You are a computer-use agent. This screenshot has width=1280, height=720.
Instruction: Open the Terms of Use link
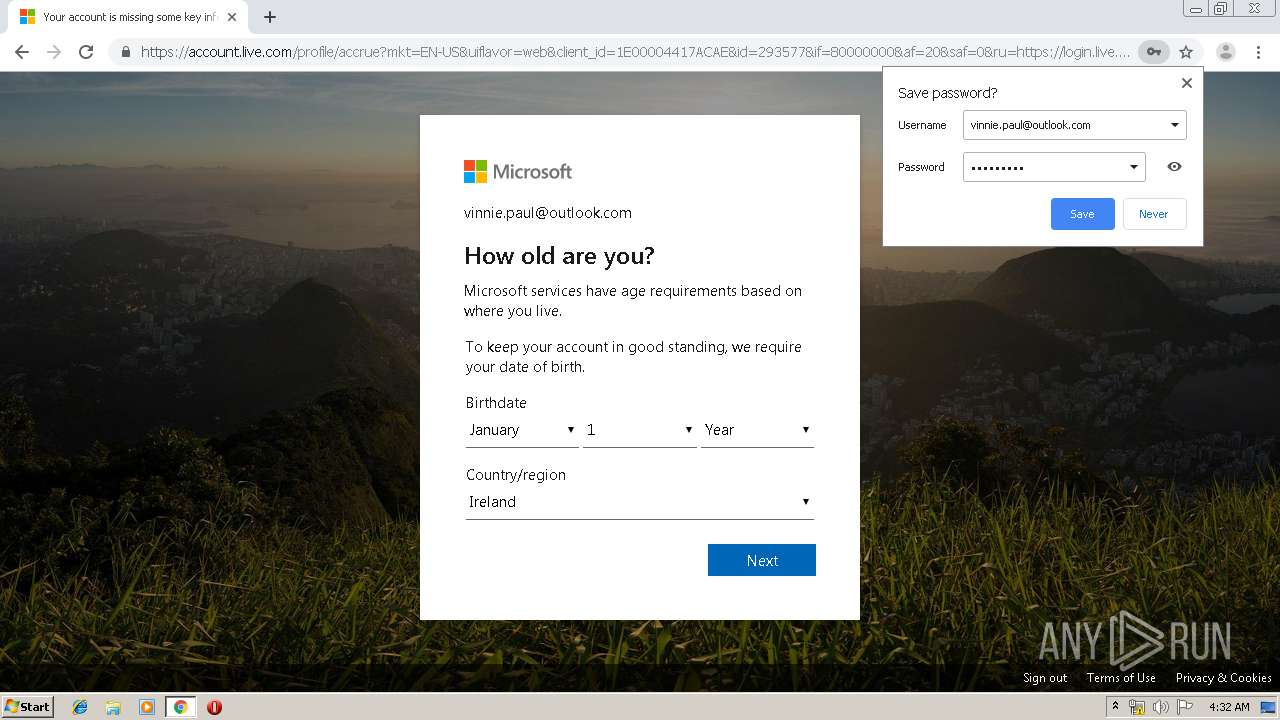pos(1121,678)
